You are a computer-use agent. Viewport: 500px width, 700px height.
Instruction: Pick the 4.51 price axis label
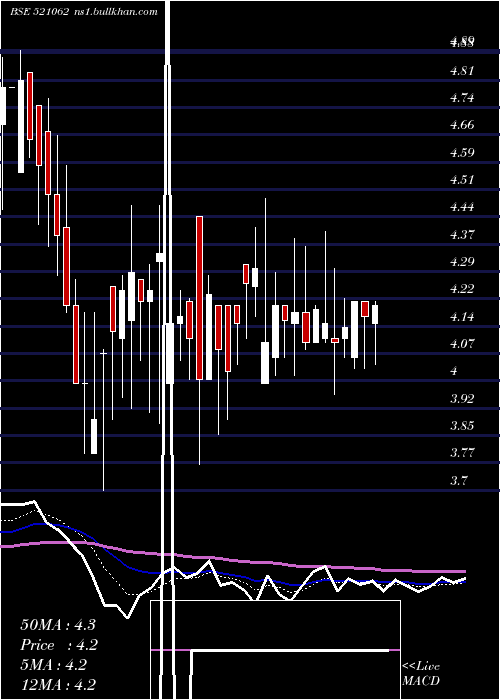(x=462, y=179)
